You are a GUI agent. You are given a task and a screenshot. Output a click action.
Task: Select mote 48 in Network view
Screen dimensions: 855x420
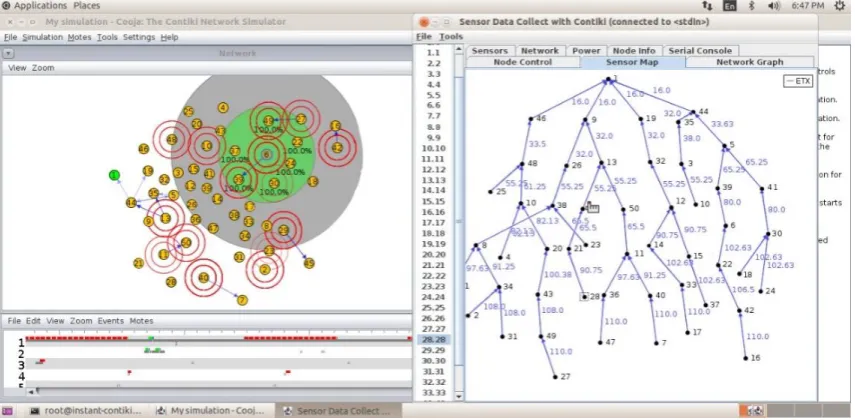click(172, 139)
